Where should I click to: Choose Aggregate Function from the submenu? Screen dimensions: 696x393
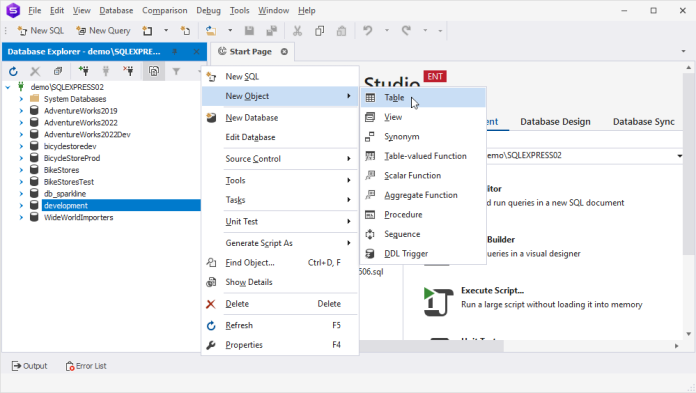(423, 195)
